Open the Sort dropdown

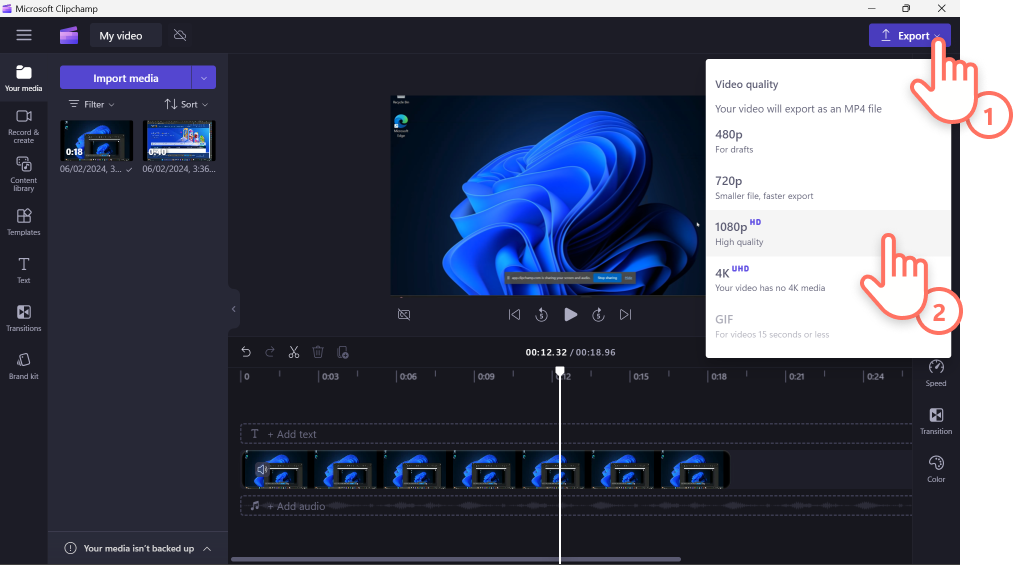[x=186, y=104]
